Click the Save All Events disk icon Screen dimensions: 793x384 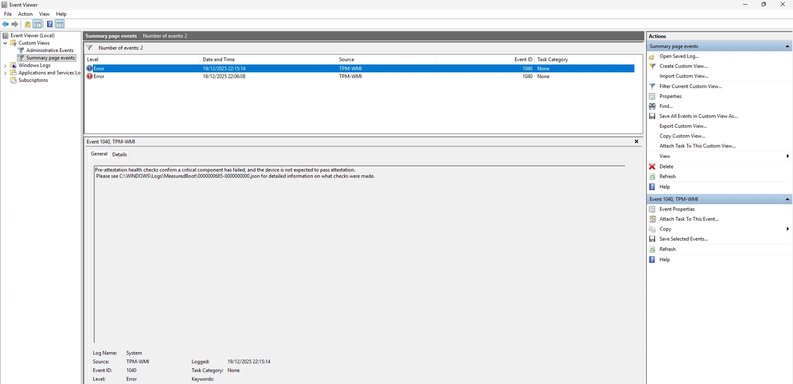(652, 116)
